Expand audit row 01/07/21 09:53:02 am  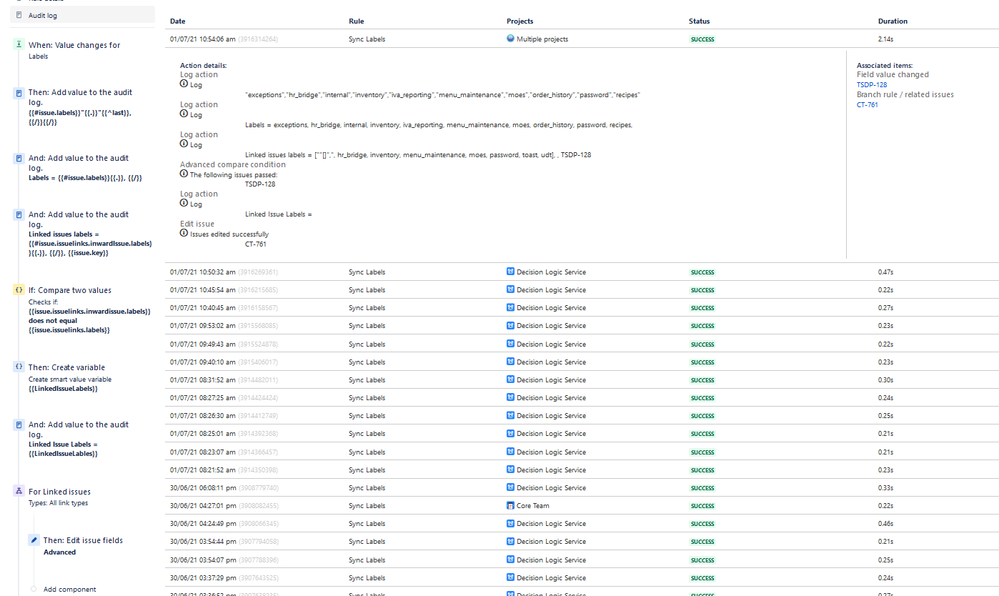[x=582, y=326]
